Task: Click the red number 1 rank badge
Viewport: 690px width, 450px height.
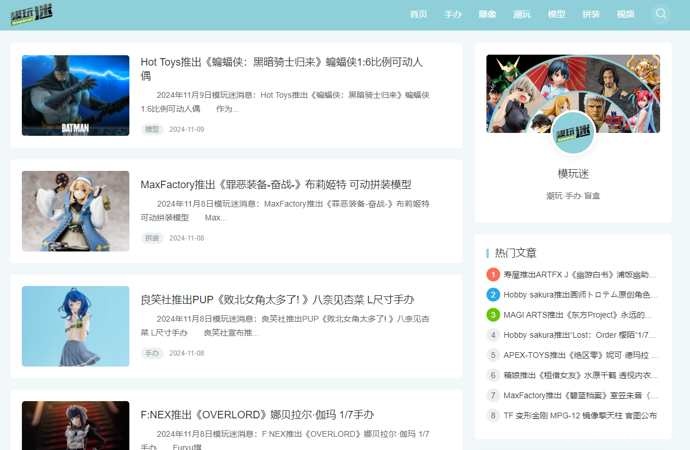Action: coord(493,275)
